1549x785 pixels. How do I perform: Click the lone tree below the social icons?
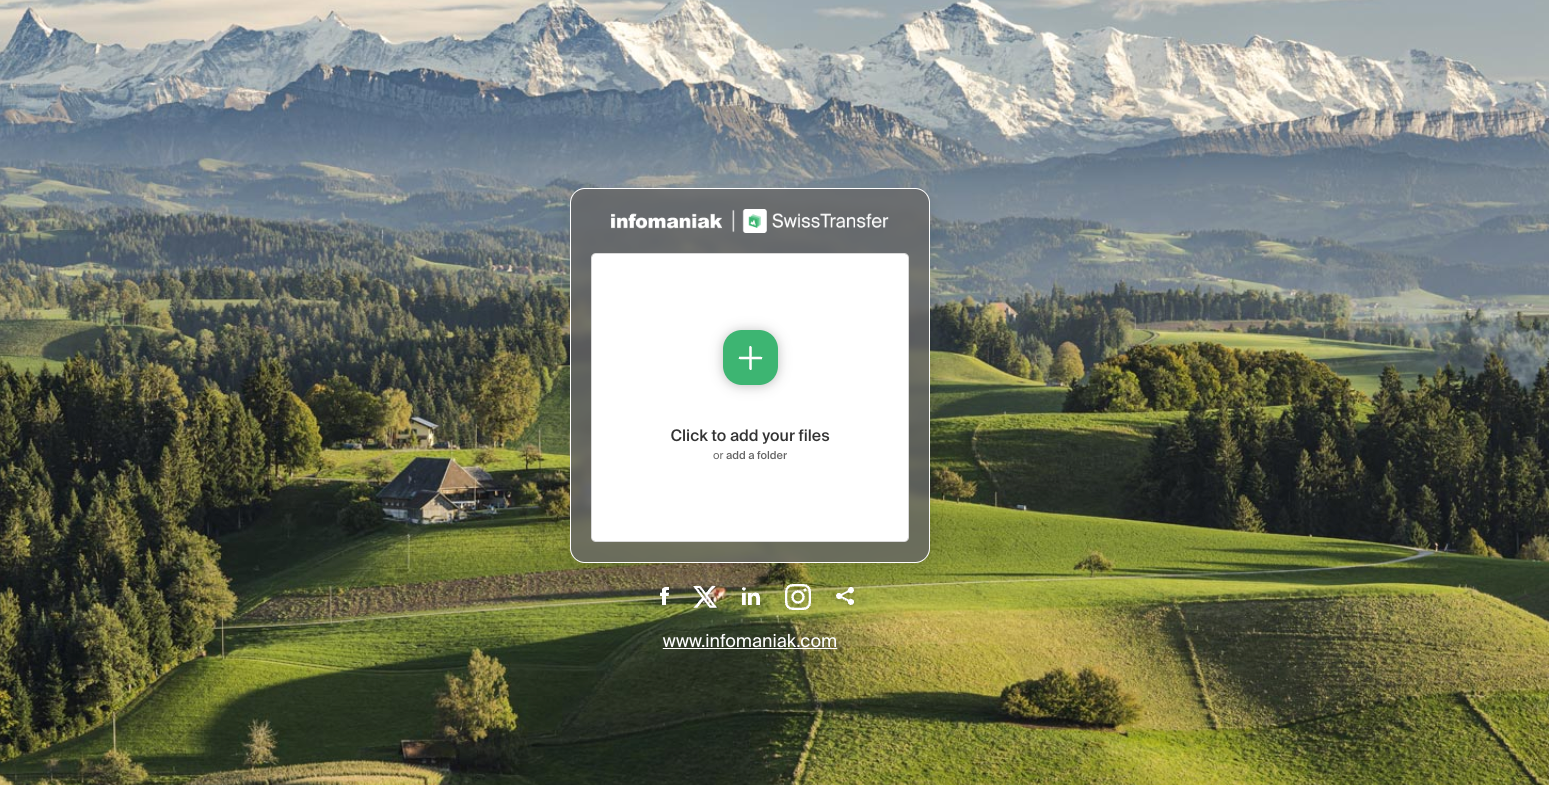(476, 700)
